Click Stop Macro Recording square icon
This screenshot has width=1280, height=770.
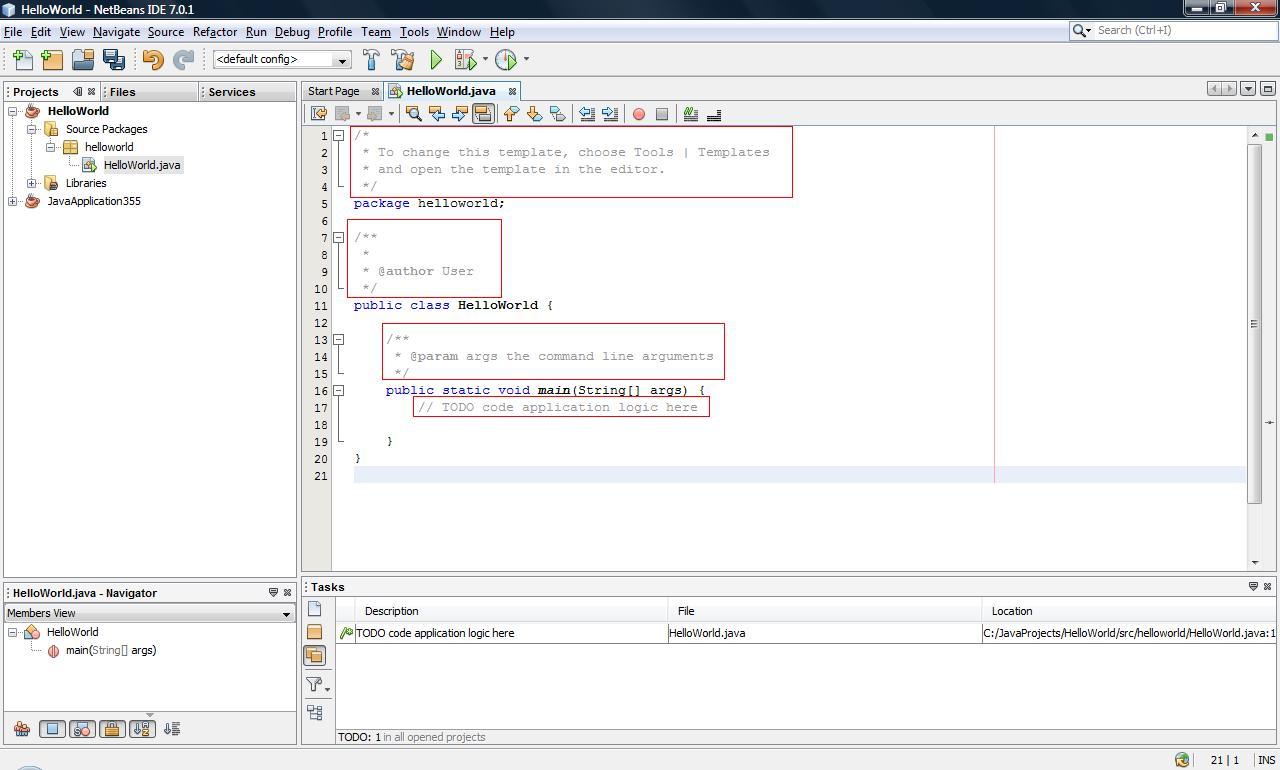click(x=662, y=114)
